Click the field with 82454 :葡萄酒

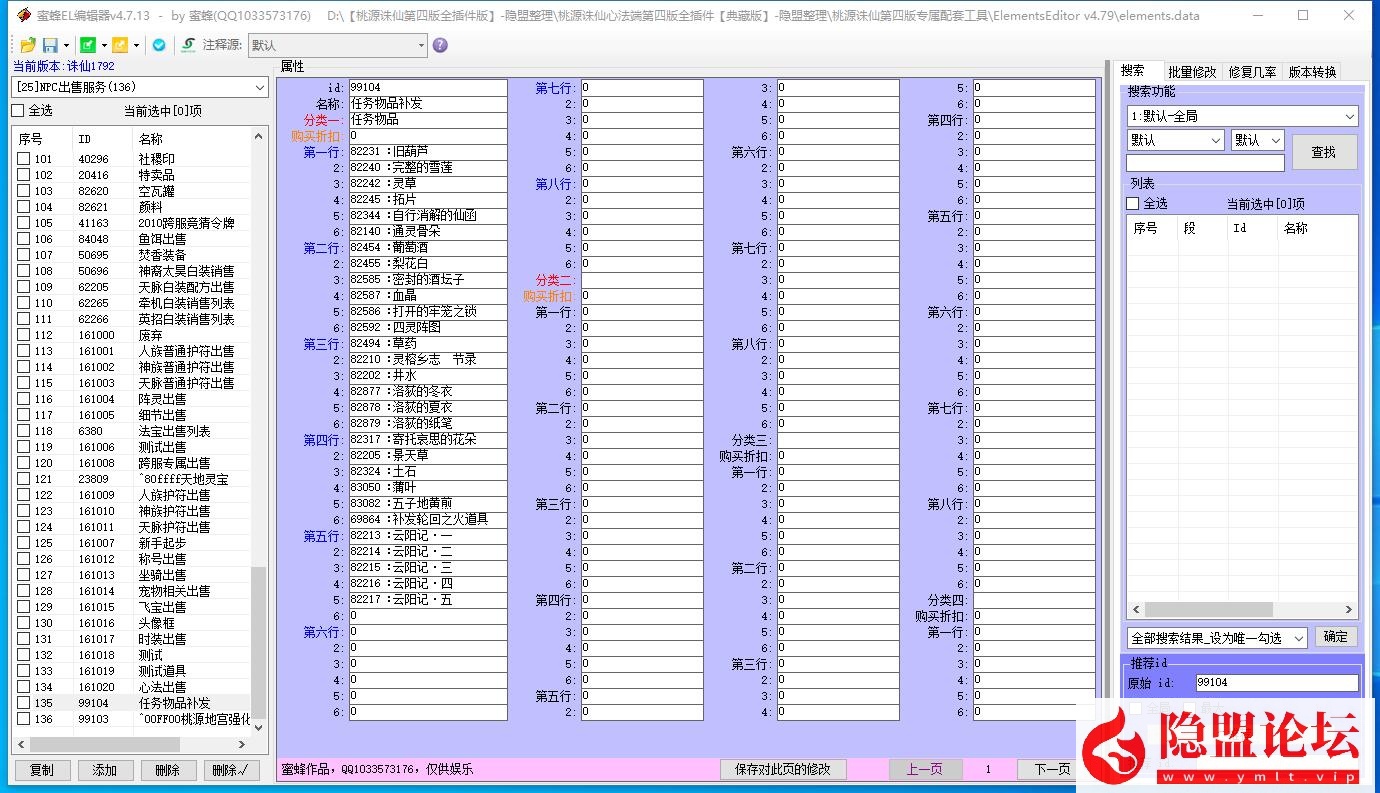(428, 248)
